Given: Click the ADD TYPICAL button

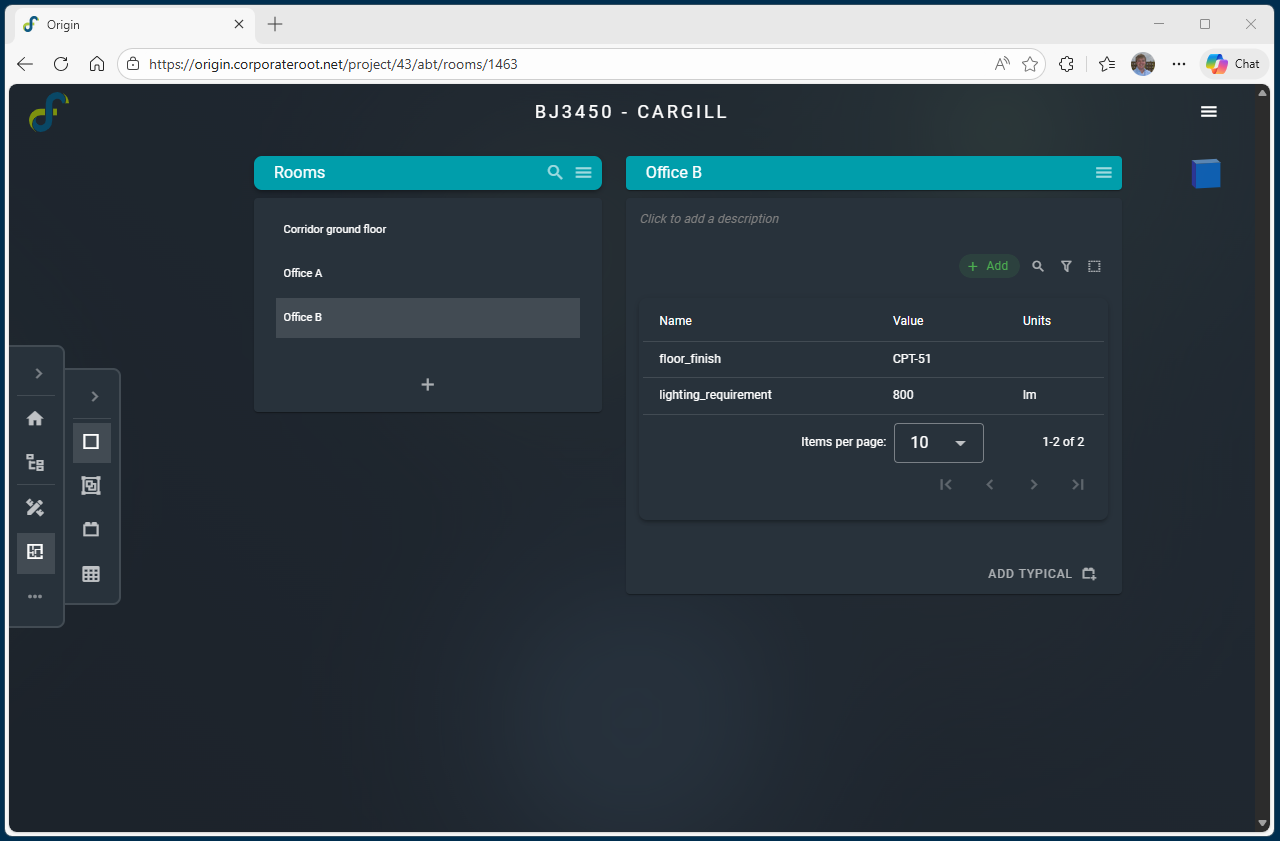Looking at the screenshot, I should tap(1042, 574).
